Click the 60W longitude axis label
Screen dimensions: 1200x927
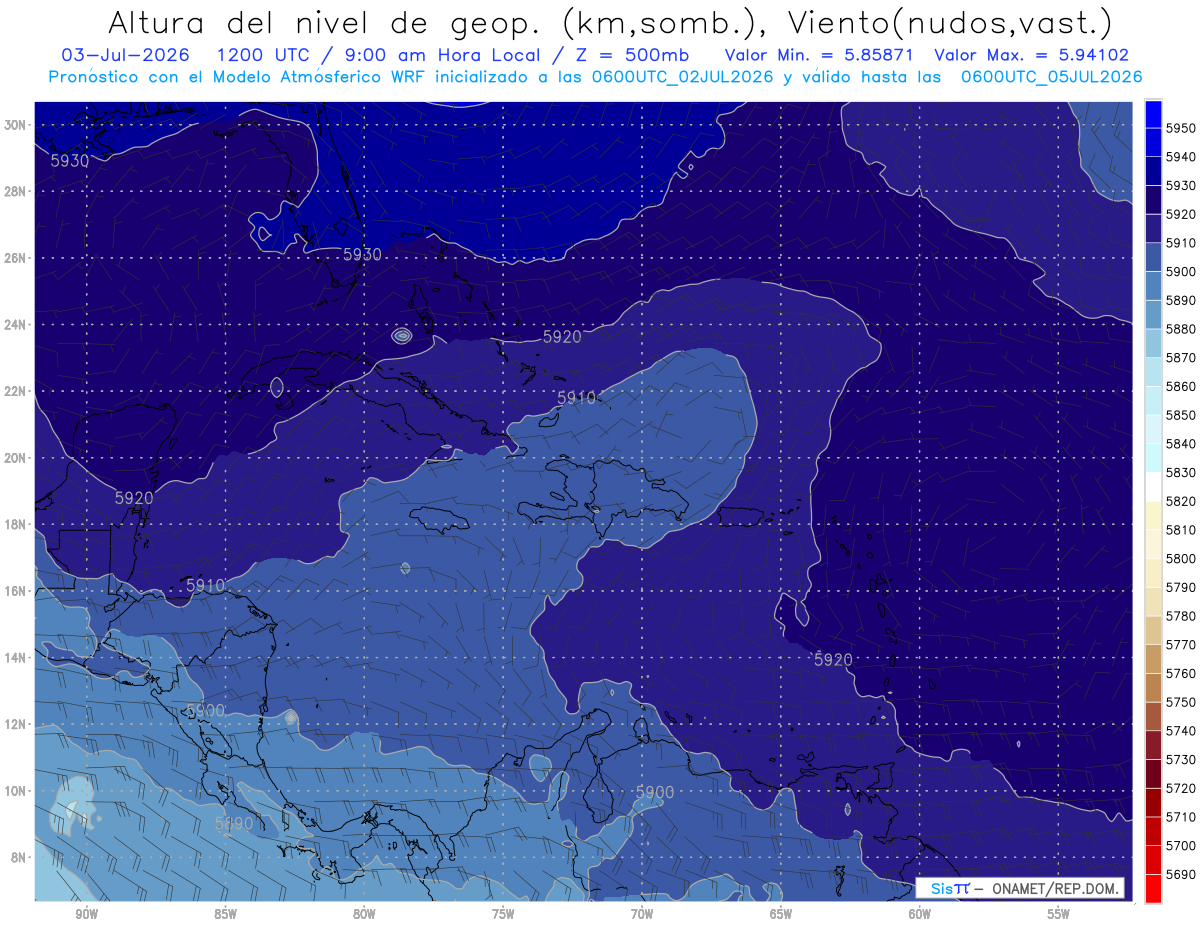point(920,913)
